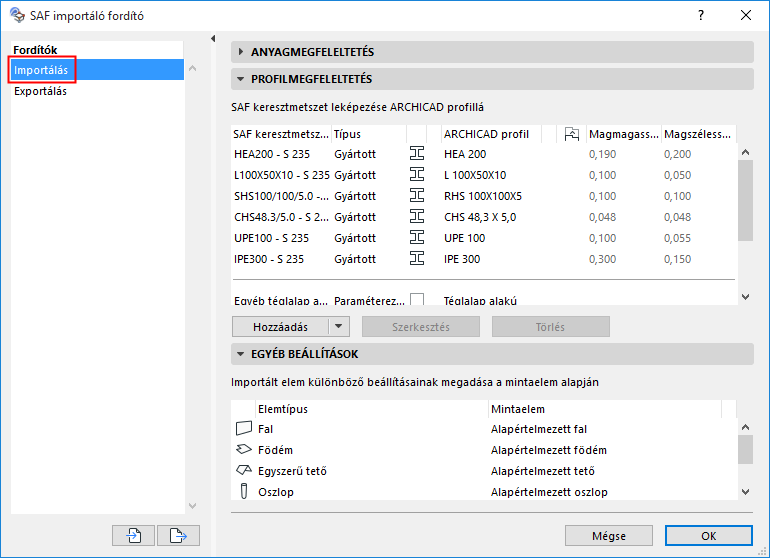Click the export translator icon button
Image resolution: width=770 pixels, height=558 pixels.
pos(178,535)
